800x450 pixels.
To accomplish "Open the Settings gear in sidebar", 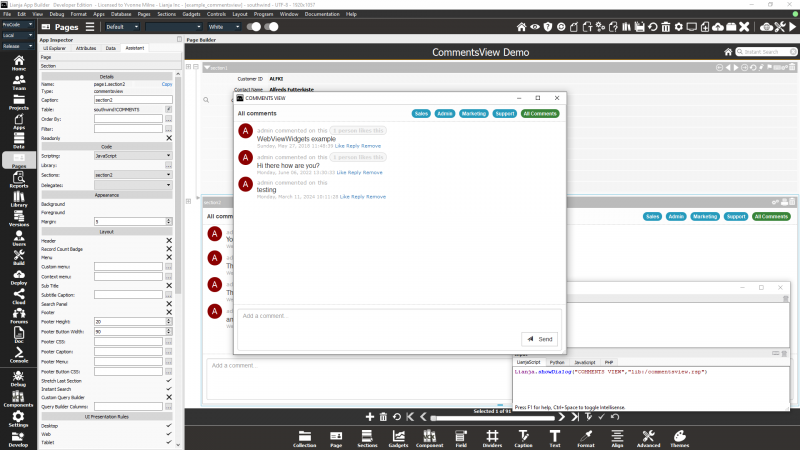I will coord(18,419).
